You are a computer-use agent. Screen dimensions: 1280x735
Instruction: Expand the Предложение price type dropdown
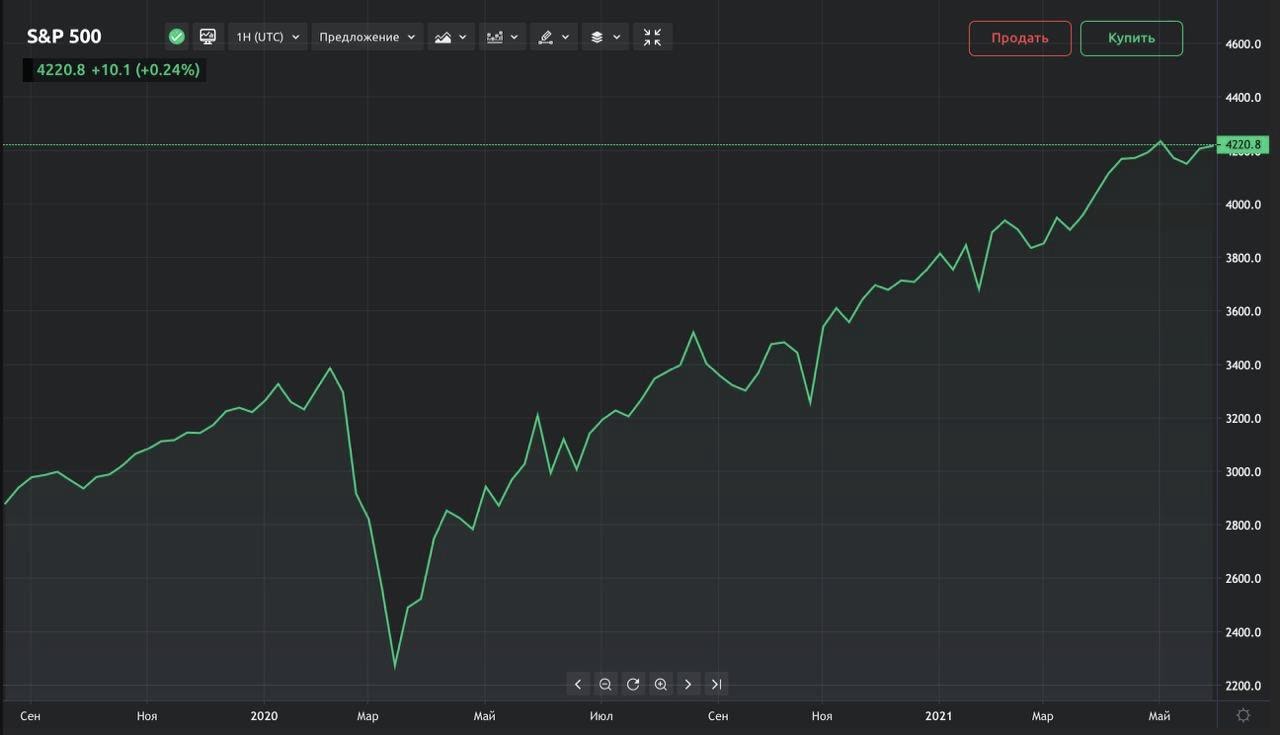[367, 37]
